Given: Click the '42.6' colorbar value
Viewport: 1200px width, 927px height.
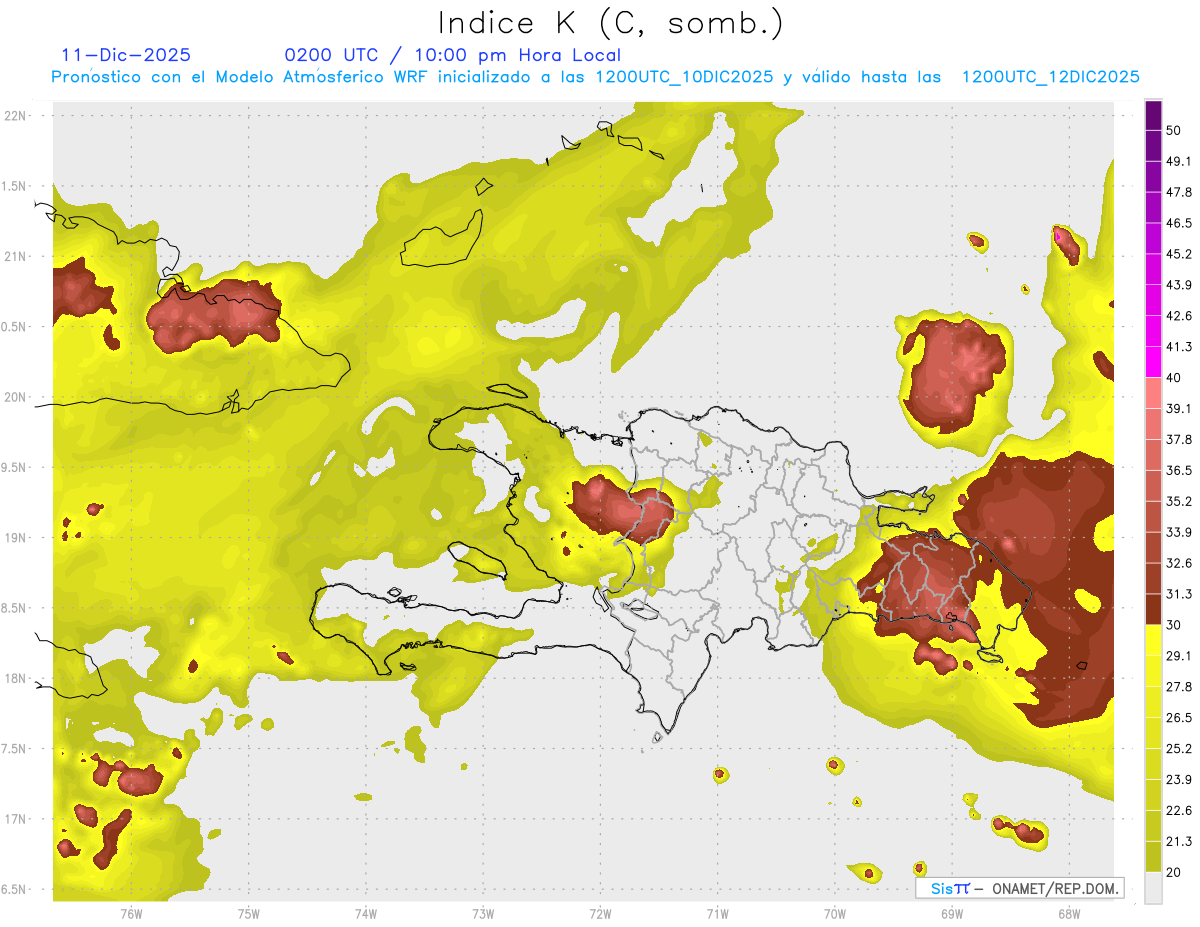Looking at the screenshot, I should [1179, 316].
